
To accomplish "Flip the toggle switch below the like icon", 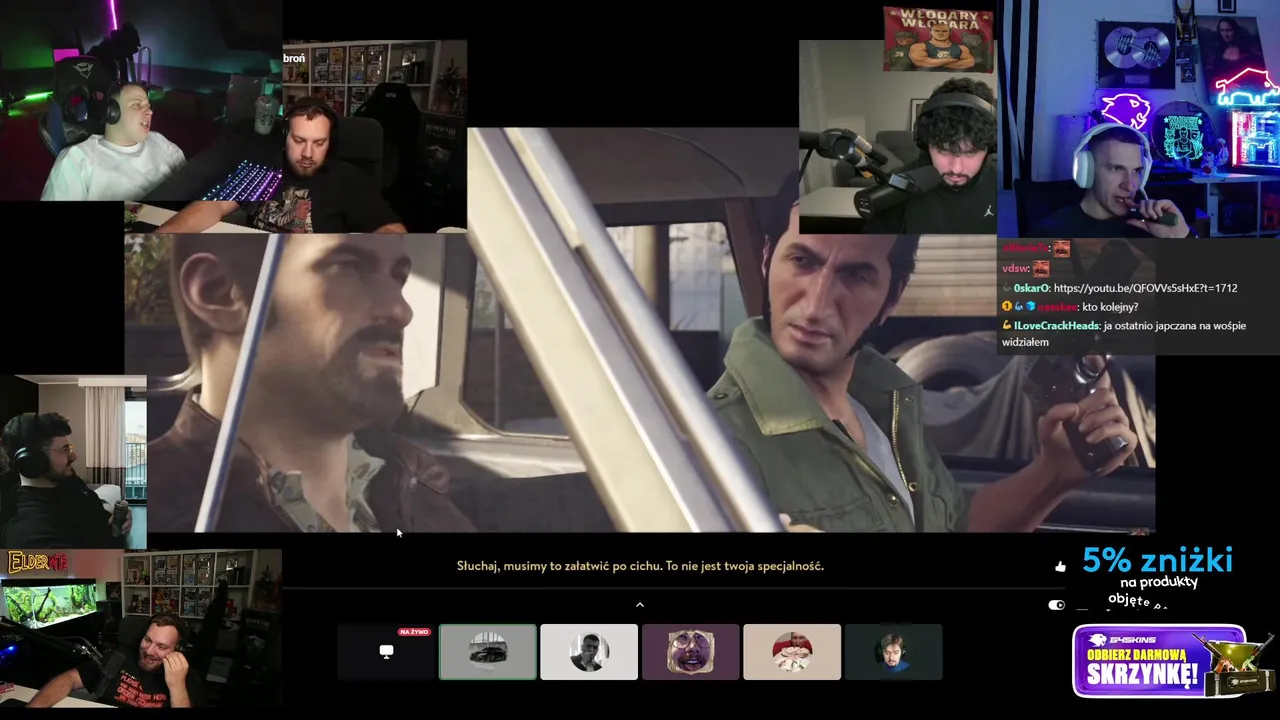I will click(x=1056, y=605).
